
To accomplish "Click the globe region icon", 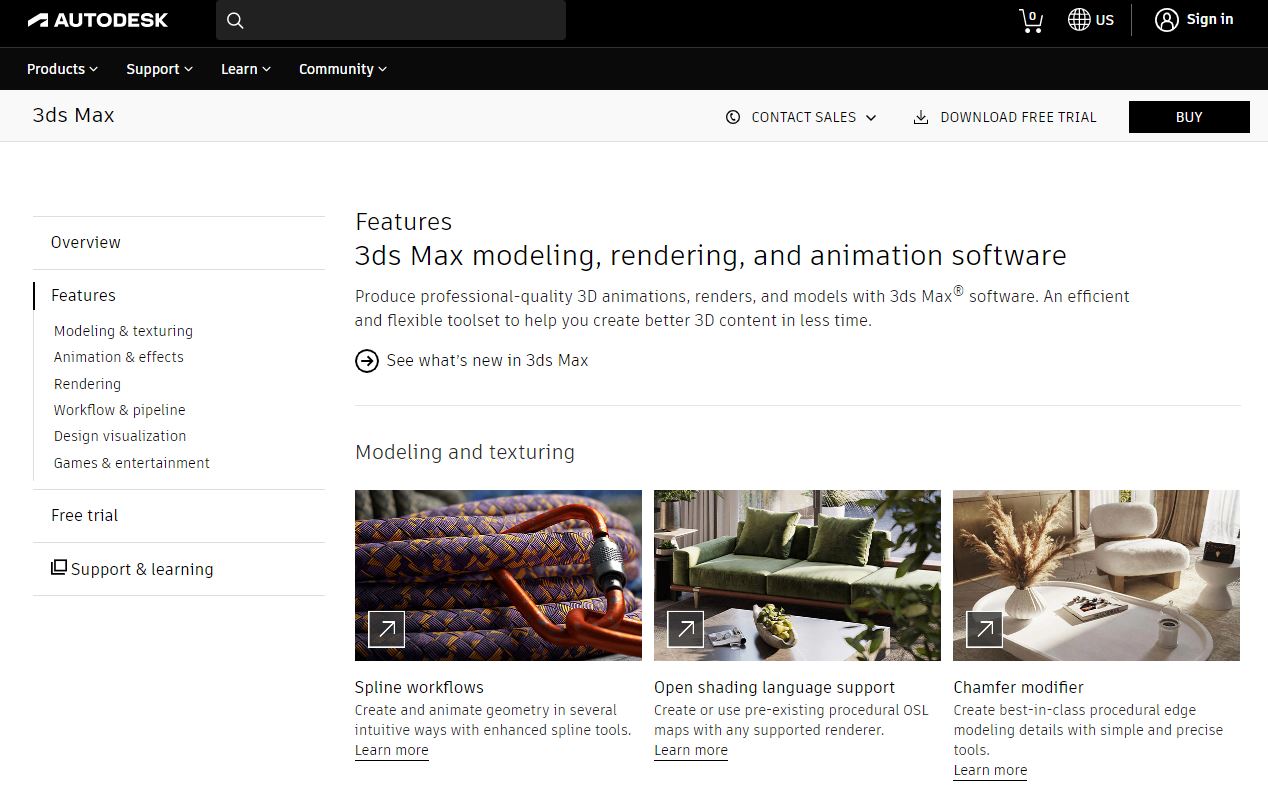I will (1079, 20).
